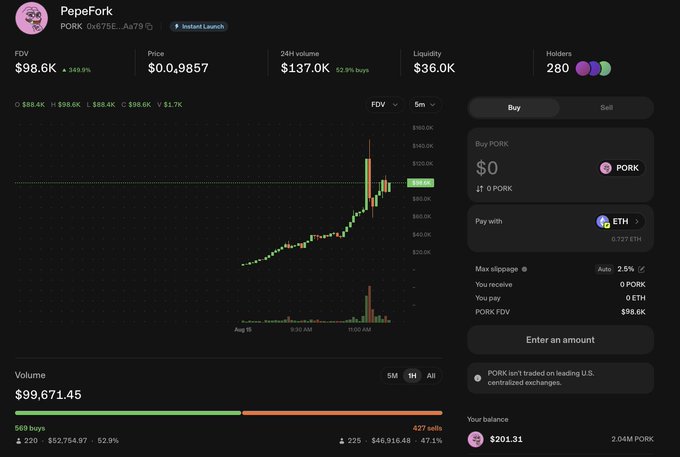Open the 5m interval dropdown

(424, 104)
